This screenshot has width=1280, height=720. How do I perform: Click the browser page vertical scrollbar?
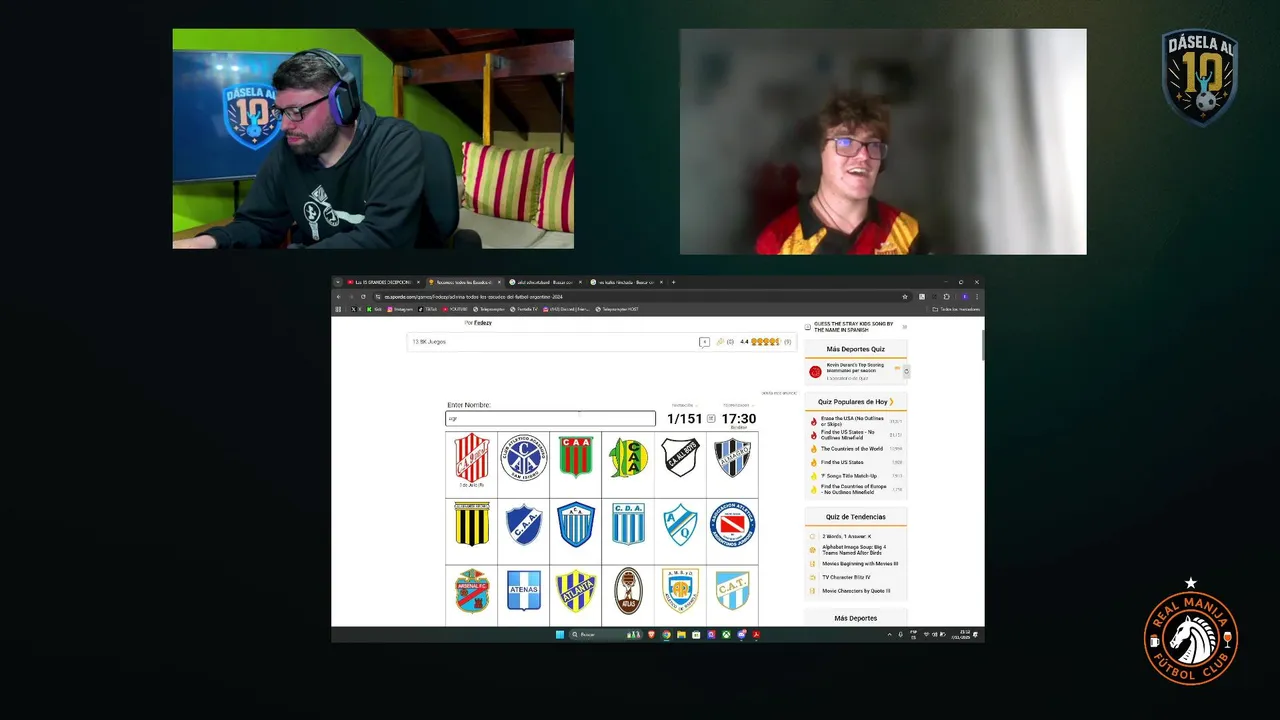(981, 343)
